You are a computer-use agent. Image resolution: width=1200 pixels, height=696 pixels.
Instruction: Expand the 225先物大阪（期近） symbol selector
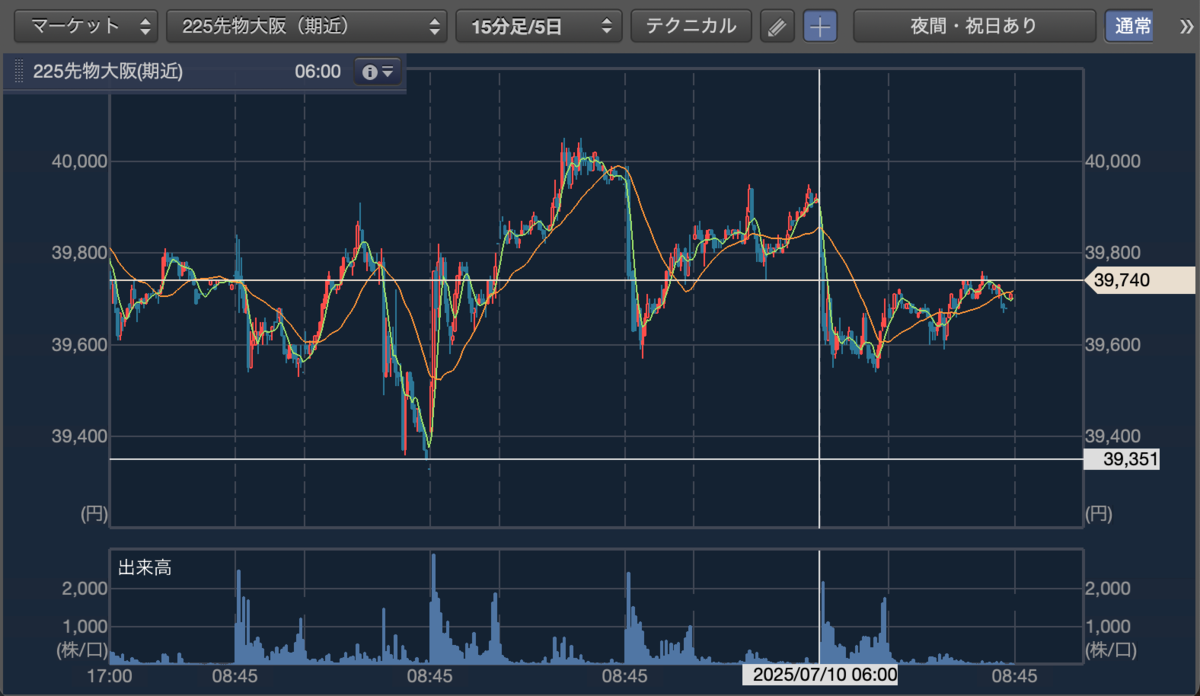tap(307, 26)
